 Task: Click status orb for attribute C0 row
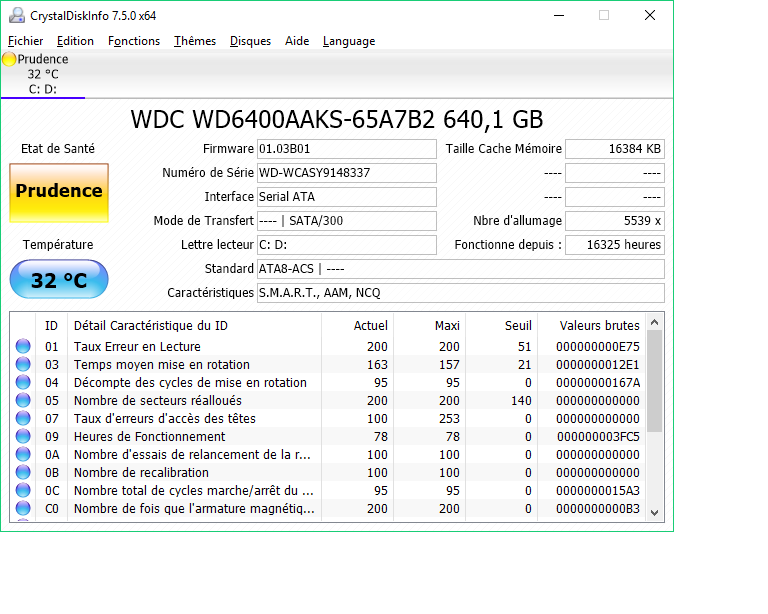23,508
